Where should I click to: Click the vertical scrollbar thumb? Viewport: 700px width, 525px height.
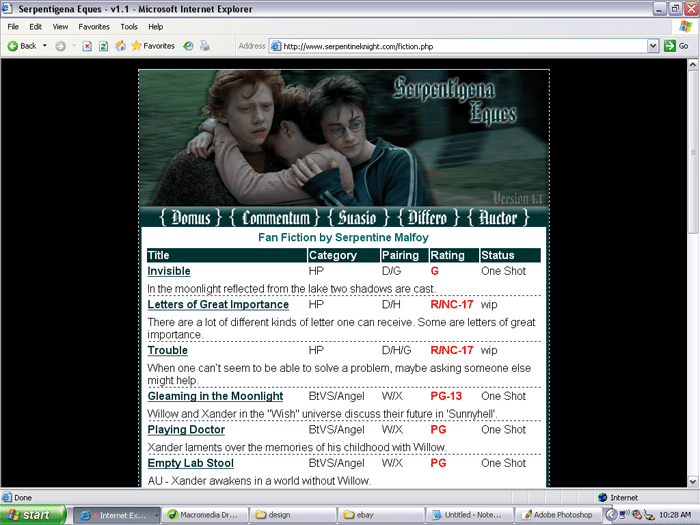click(x=692, y=152)
